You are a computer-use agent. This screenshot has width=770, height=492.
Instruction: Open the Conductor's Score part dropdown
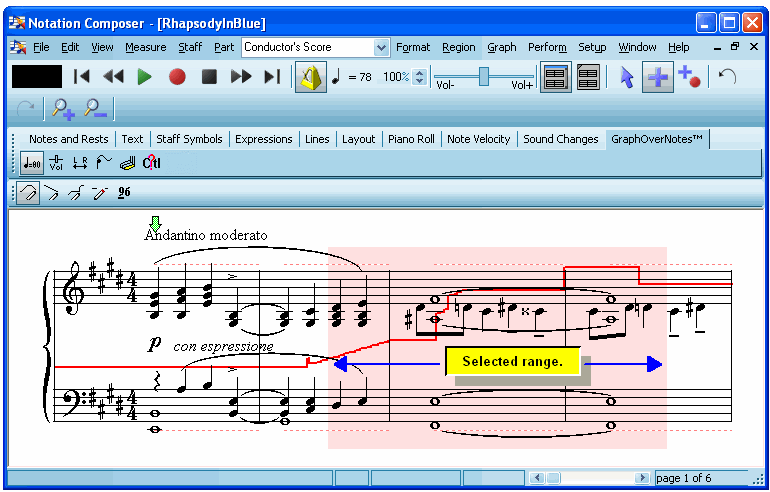point(381,47)
